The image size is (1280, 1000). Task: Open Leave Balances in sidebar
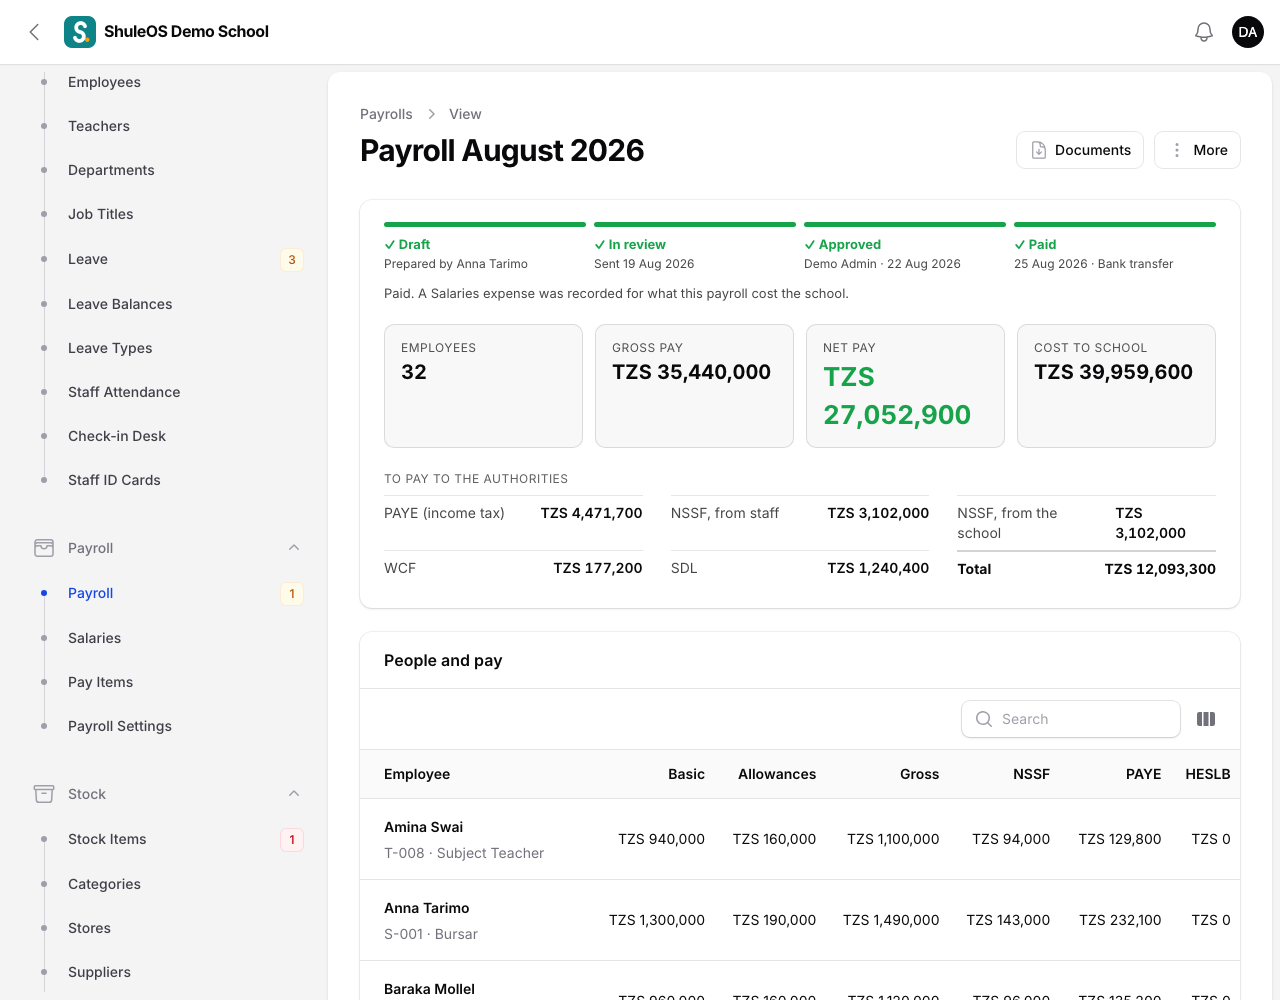tap(120, 304)
